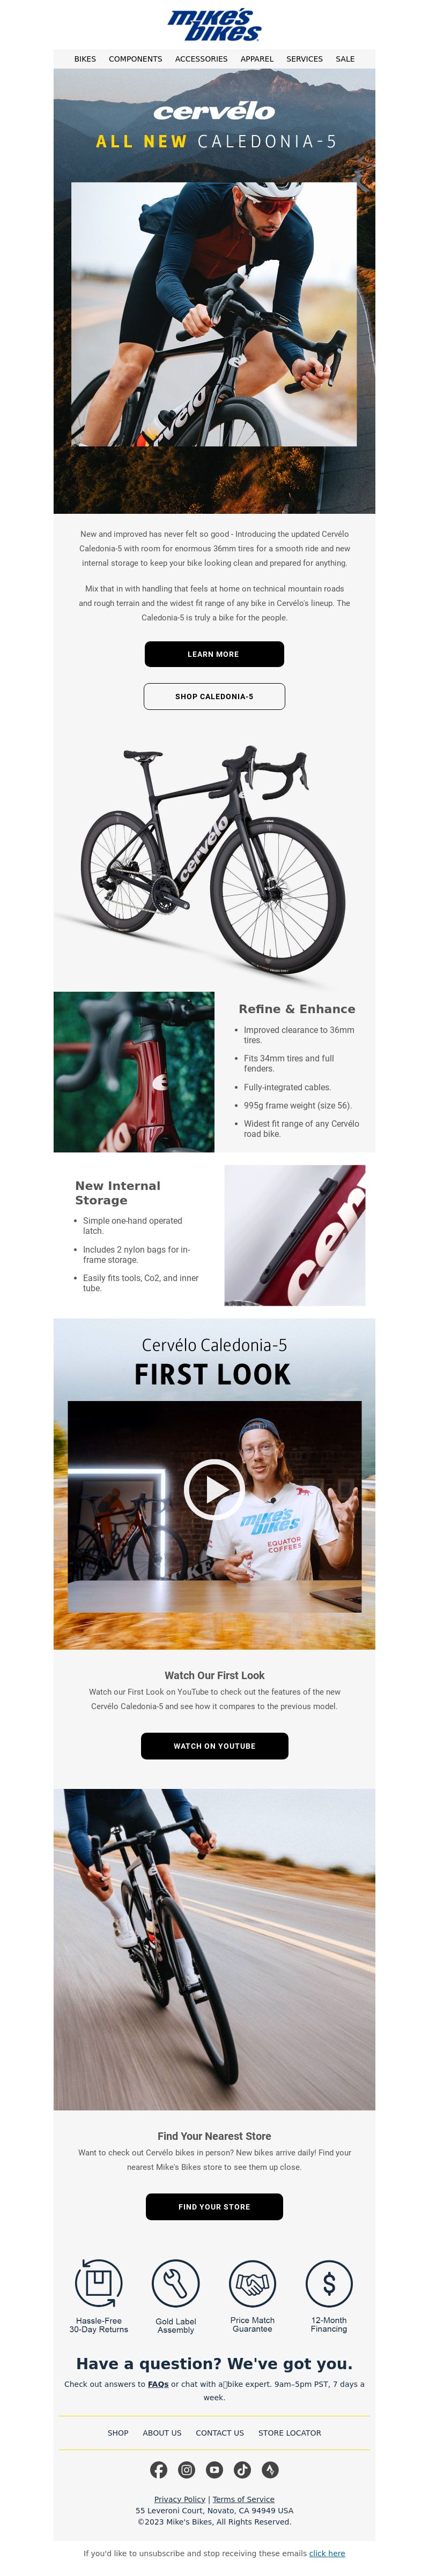Open the Strava social icon
The width and height of the screenshot is (429, 2576).
(x=270, y=2469)
